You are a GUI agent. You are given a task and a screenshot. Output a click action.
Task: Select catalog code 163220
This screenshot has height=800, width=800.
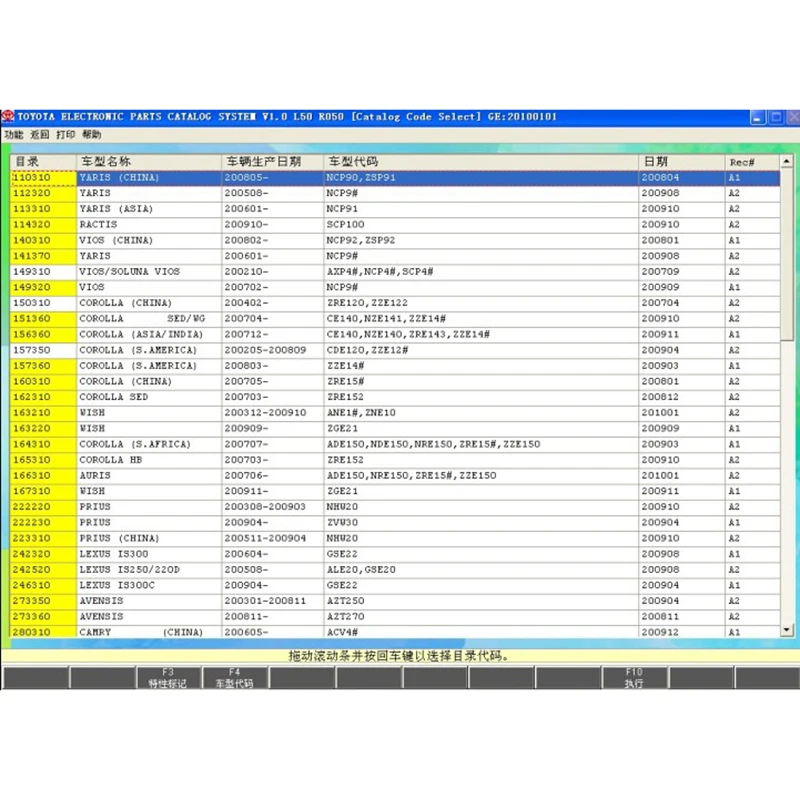coord(43,429)
